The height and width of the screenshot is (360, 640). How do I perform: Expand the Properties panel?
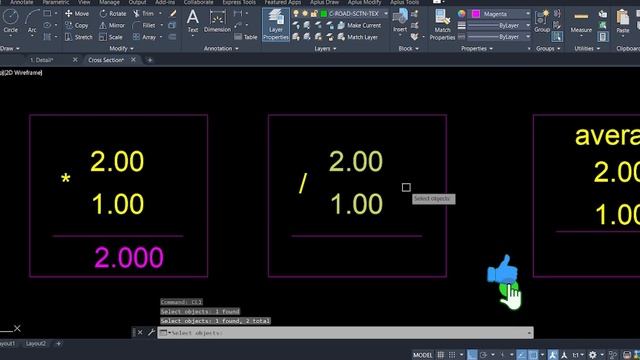click(477, 49)
